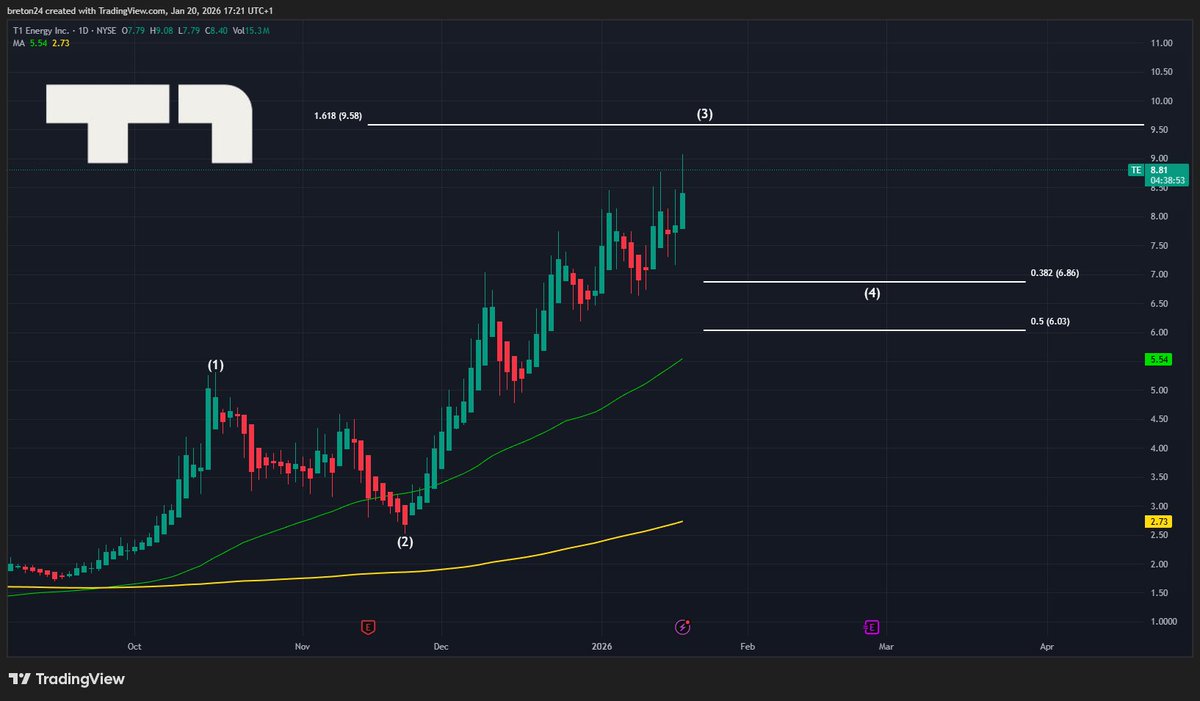Click the Nov label on the time axis
This screenshot has width=1200, height=701.
[304, 647]
